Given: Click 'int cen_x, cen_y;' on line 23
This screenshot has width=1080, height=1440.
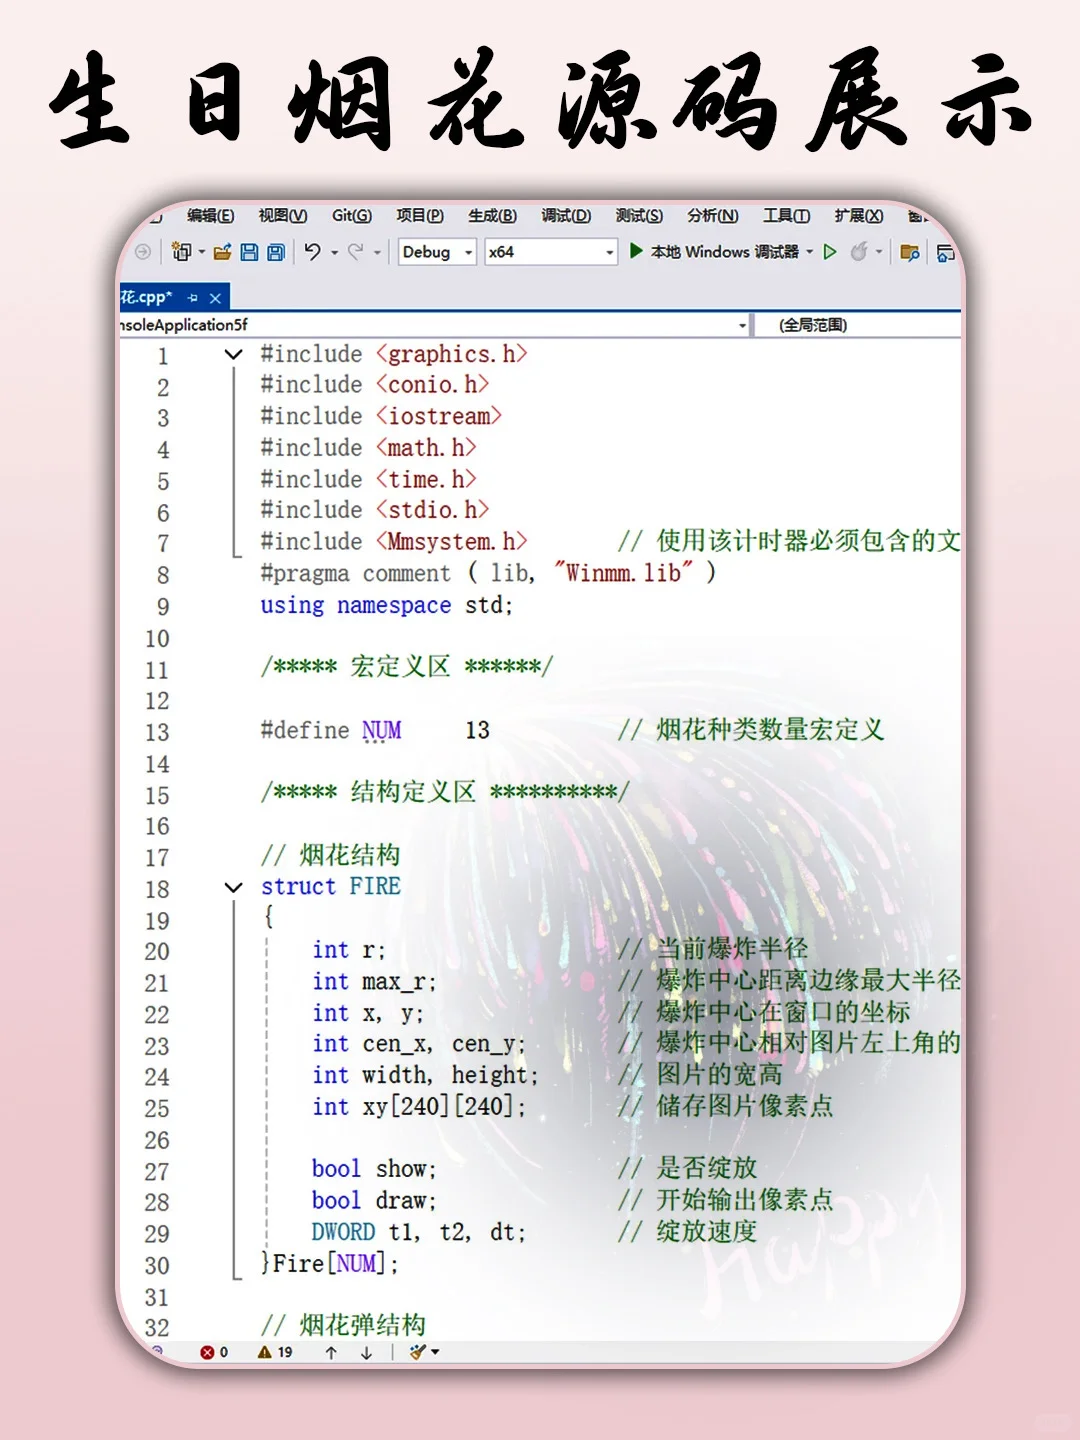Looking at the screenshot, I should pos(419,1044).
